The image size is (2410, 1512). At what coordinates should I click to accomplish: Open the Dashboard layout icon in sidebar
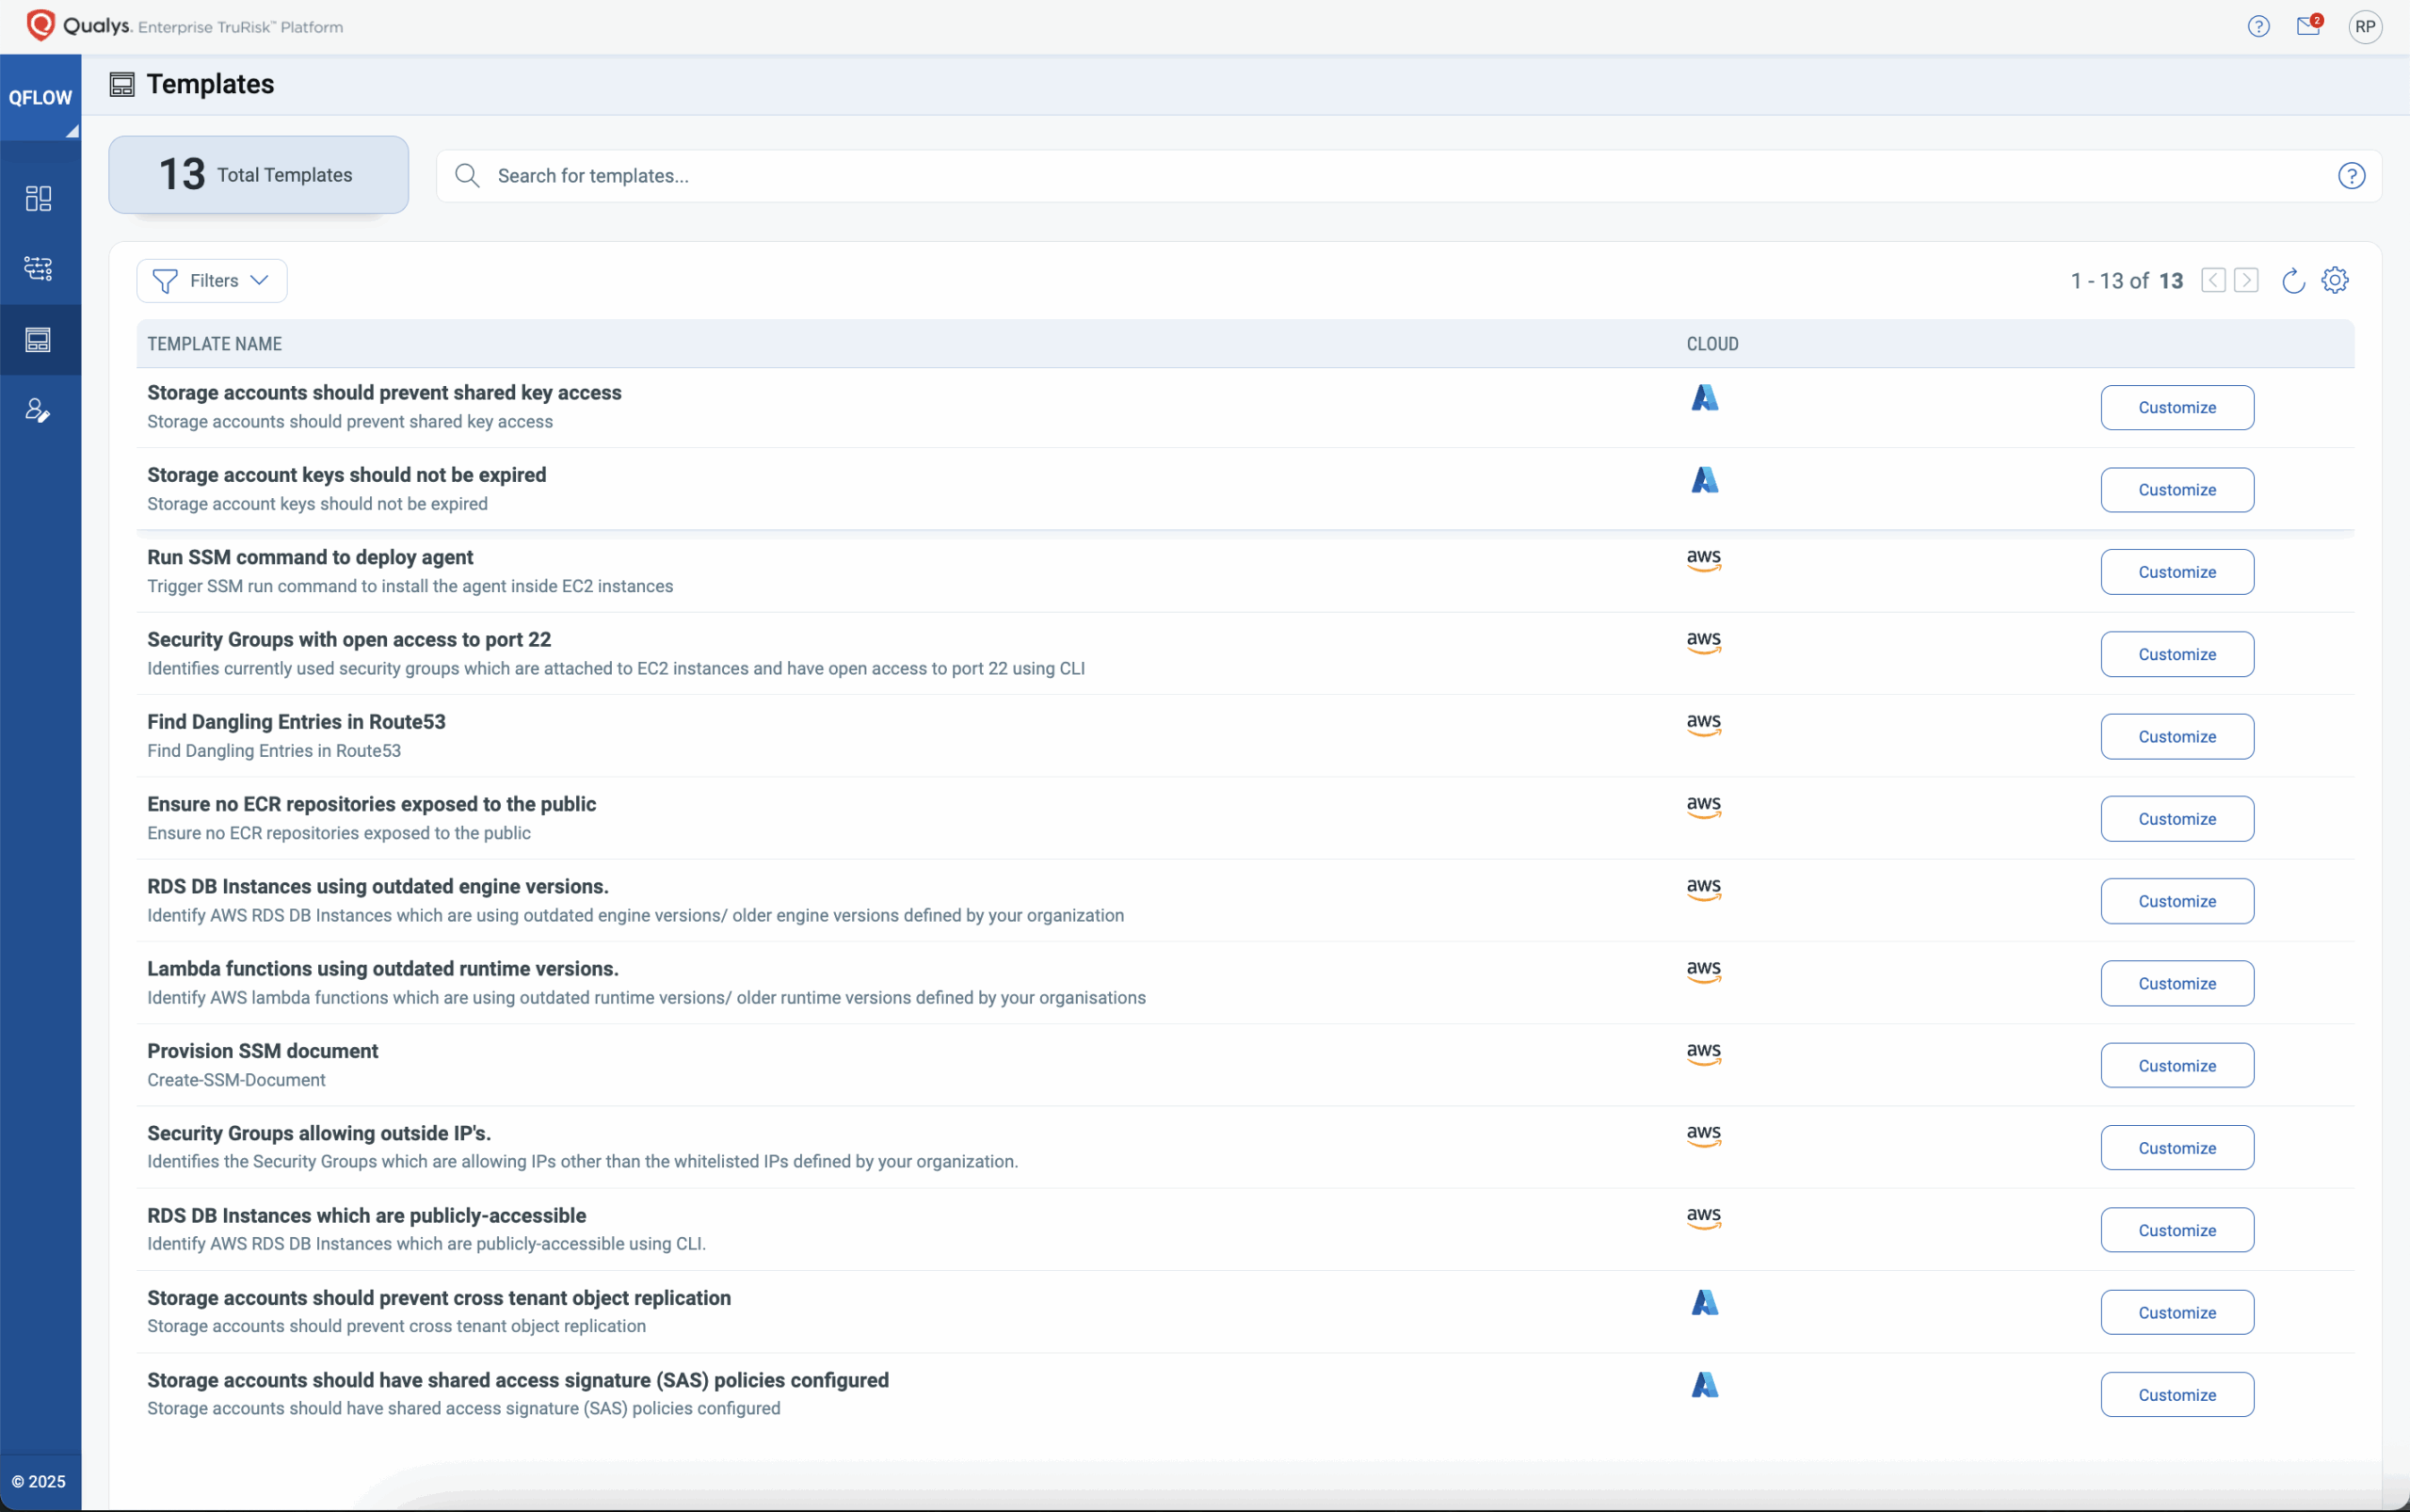(x=39, y=198)
